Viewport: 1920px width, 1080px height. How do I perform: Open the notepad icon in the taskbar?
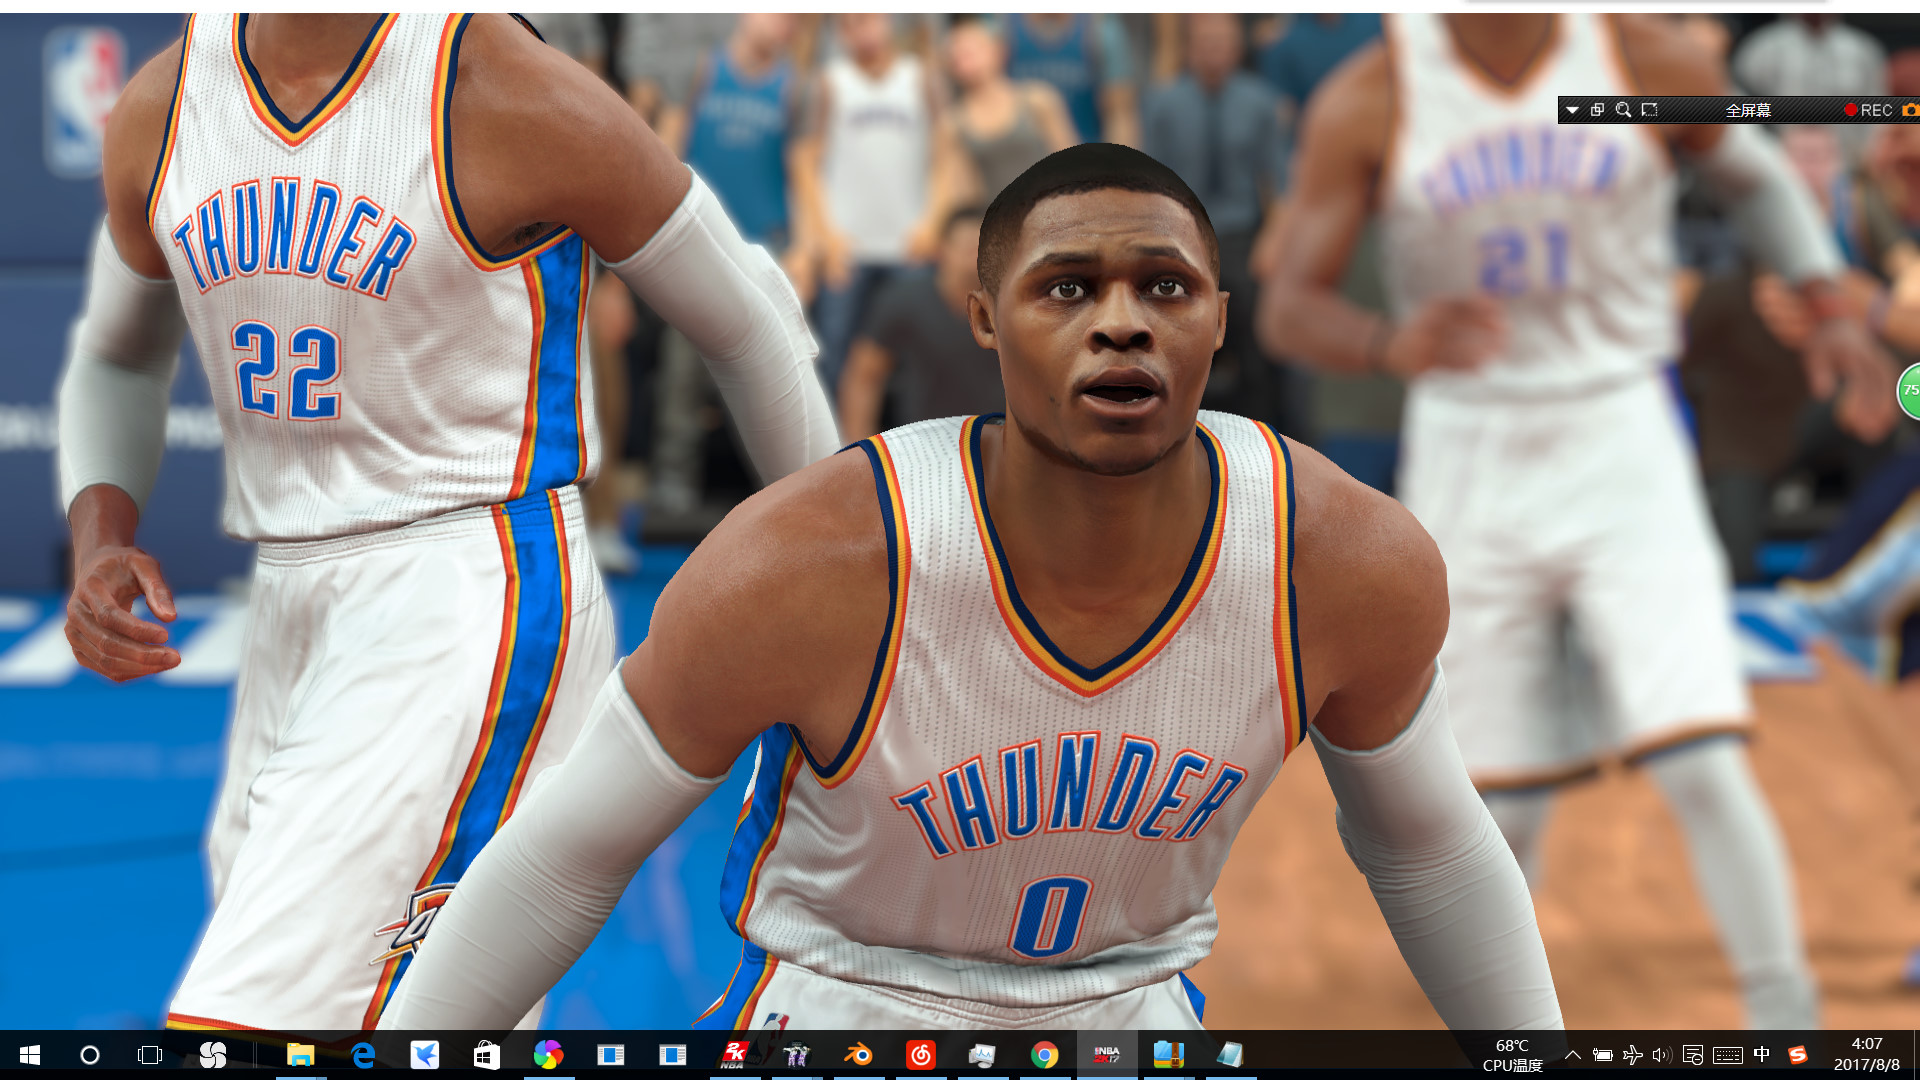tap(1230, 1055)
